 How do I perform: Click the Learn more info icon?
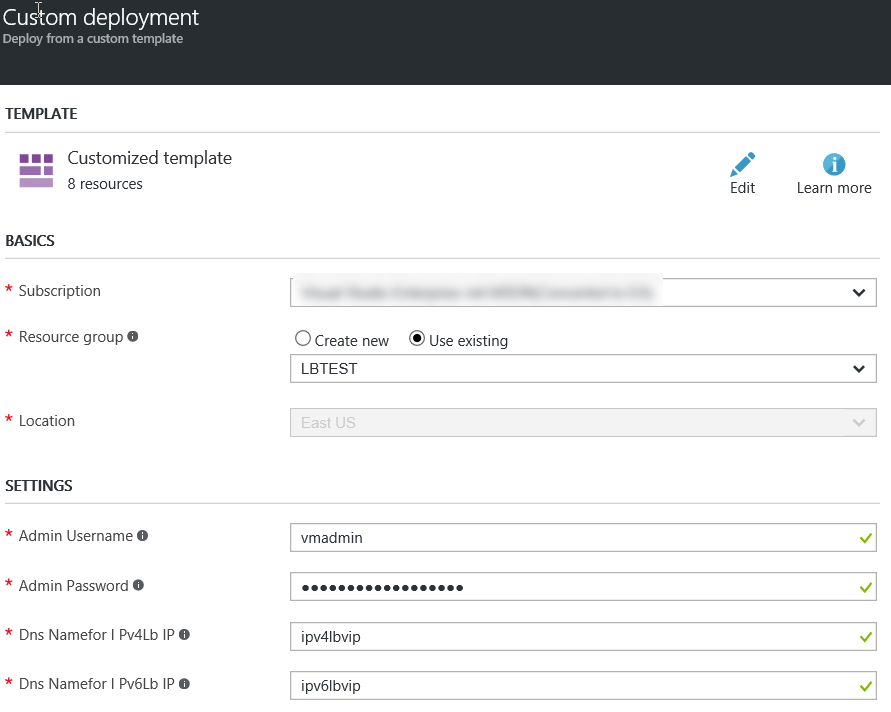833,164
